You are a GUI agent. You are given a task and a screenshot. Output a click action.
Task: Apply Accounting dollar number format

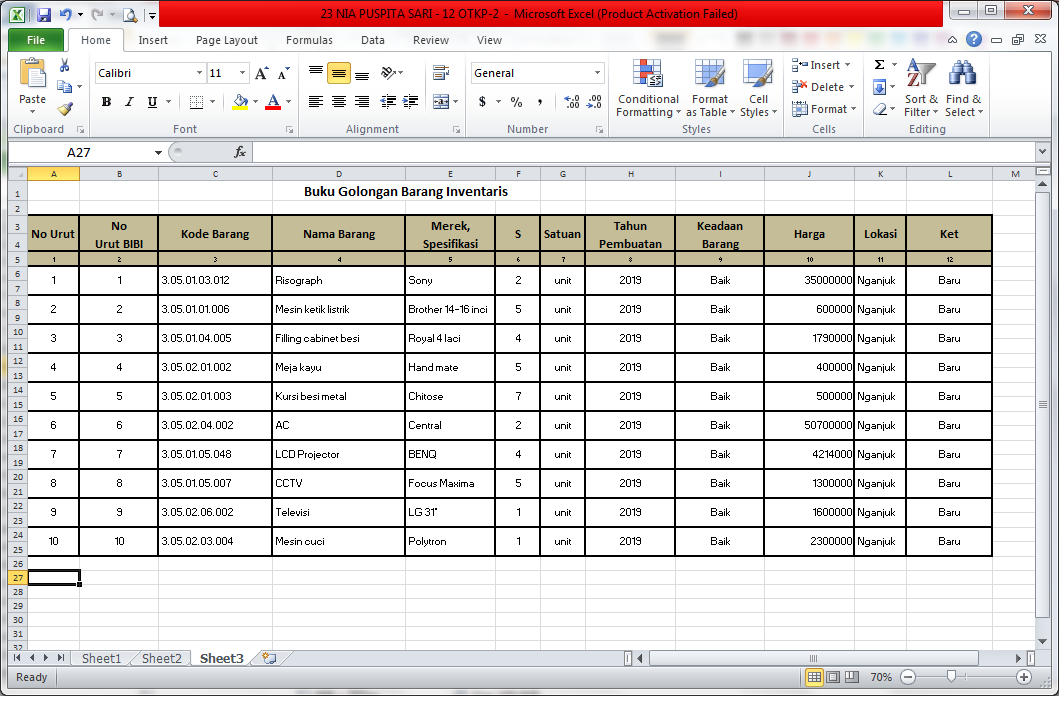tap(482, 102)
